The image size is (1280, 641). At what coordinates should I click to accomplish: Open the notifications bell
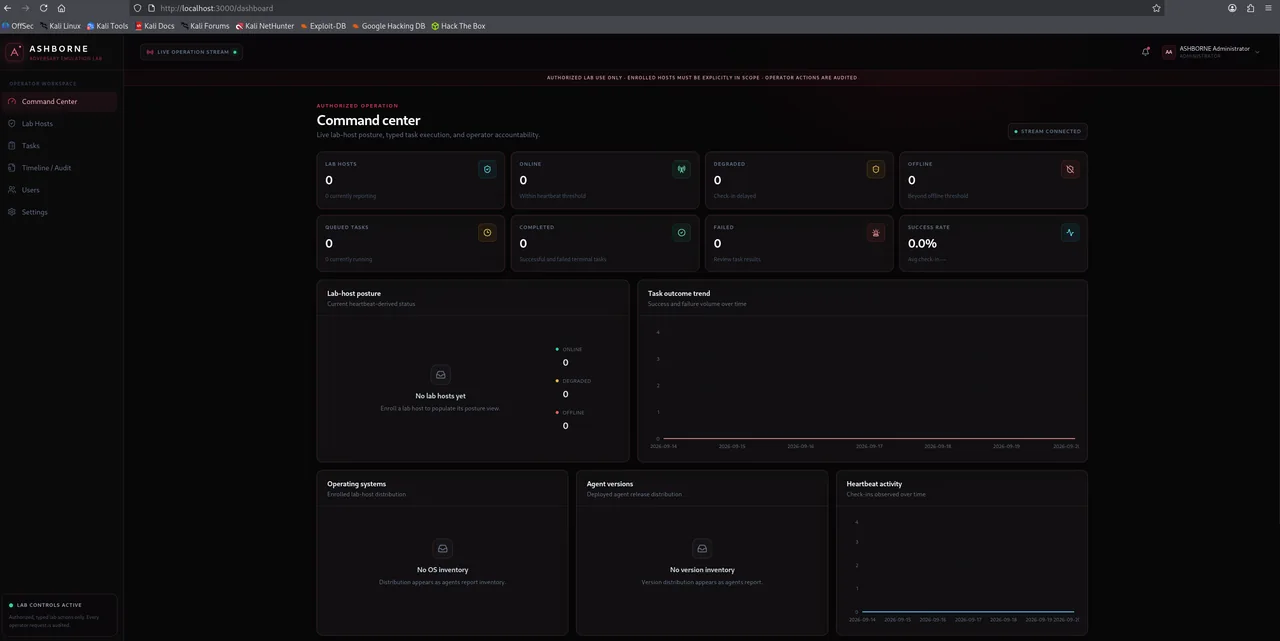pyautogui.click(x=1145, y=52)
